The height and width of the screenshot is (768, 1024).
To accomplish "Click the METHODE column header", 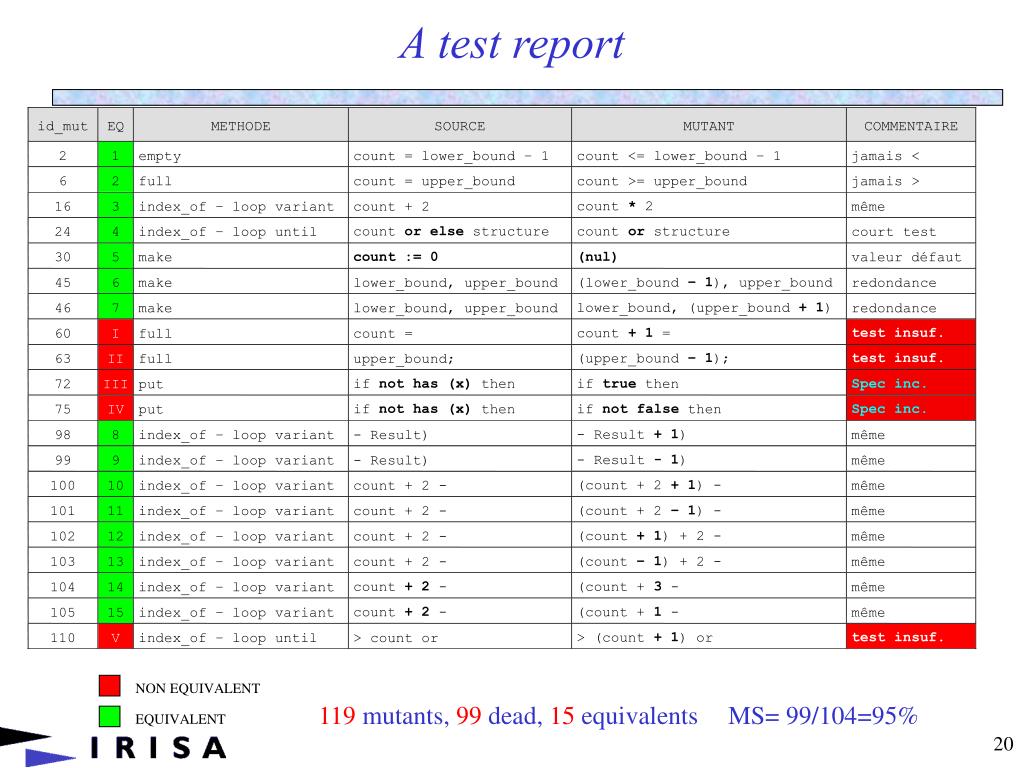I will point(240,125).
